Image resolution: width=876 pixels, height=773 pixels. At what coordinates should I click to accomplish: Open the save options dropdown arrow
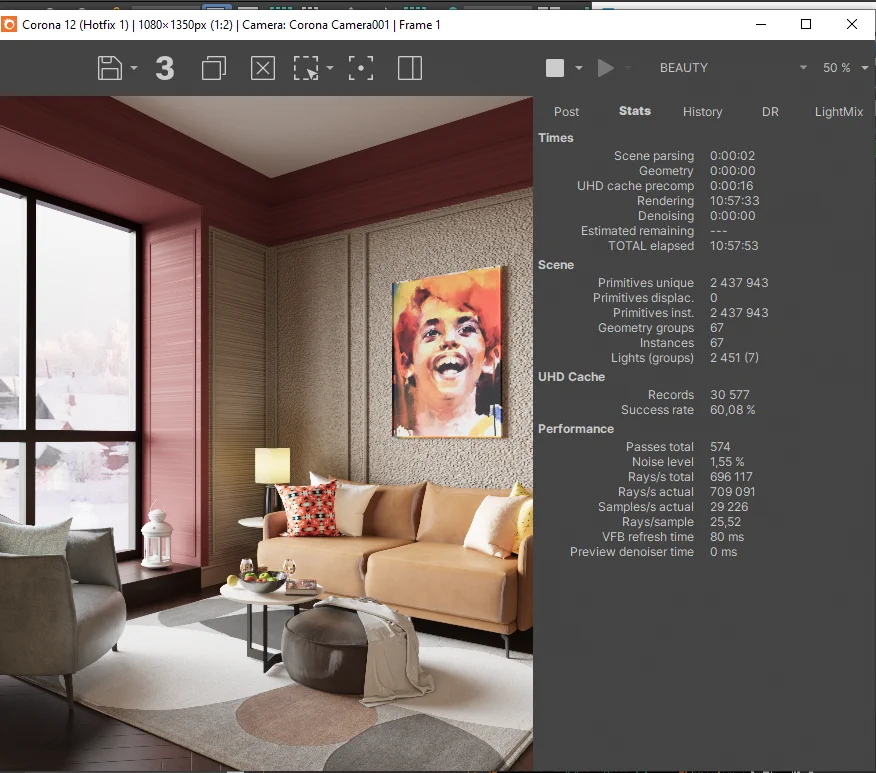point(134,69)
